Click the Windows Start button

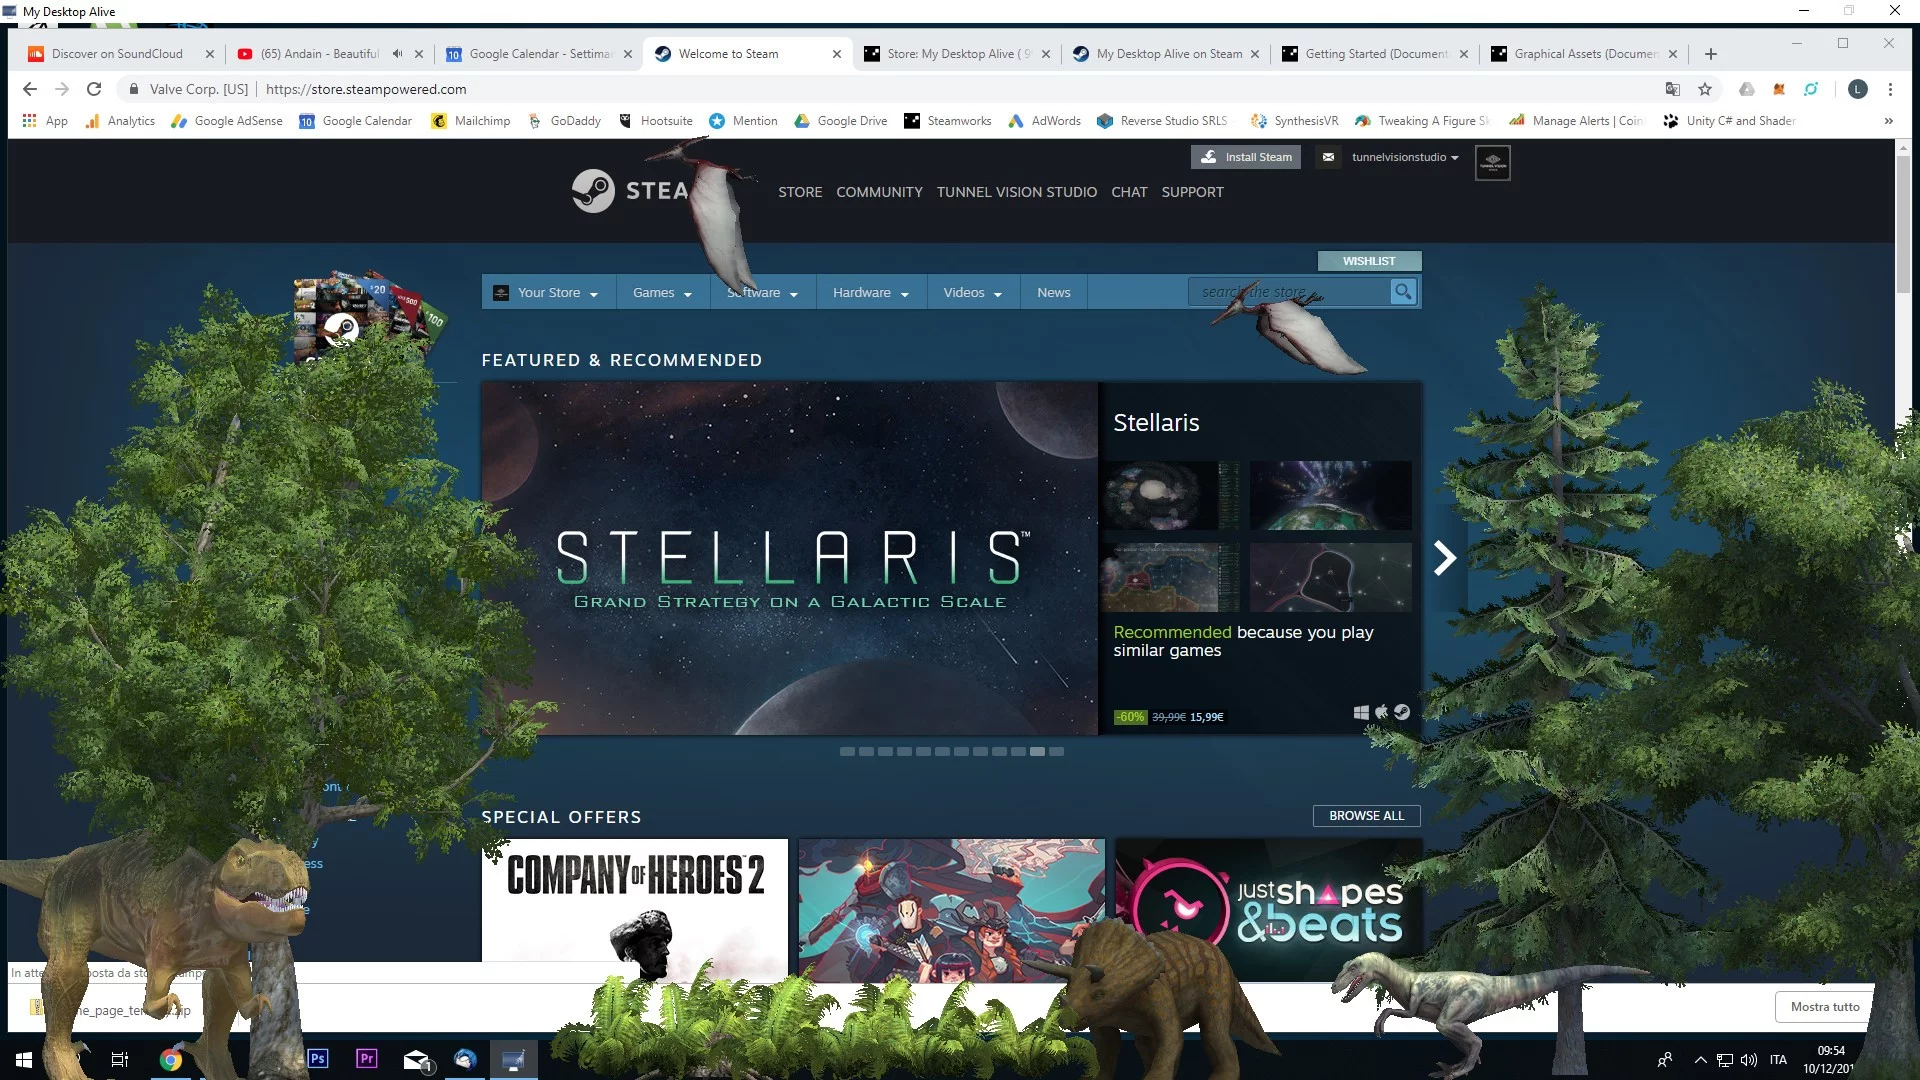click(x=24, y=1059)
